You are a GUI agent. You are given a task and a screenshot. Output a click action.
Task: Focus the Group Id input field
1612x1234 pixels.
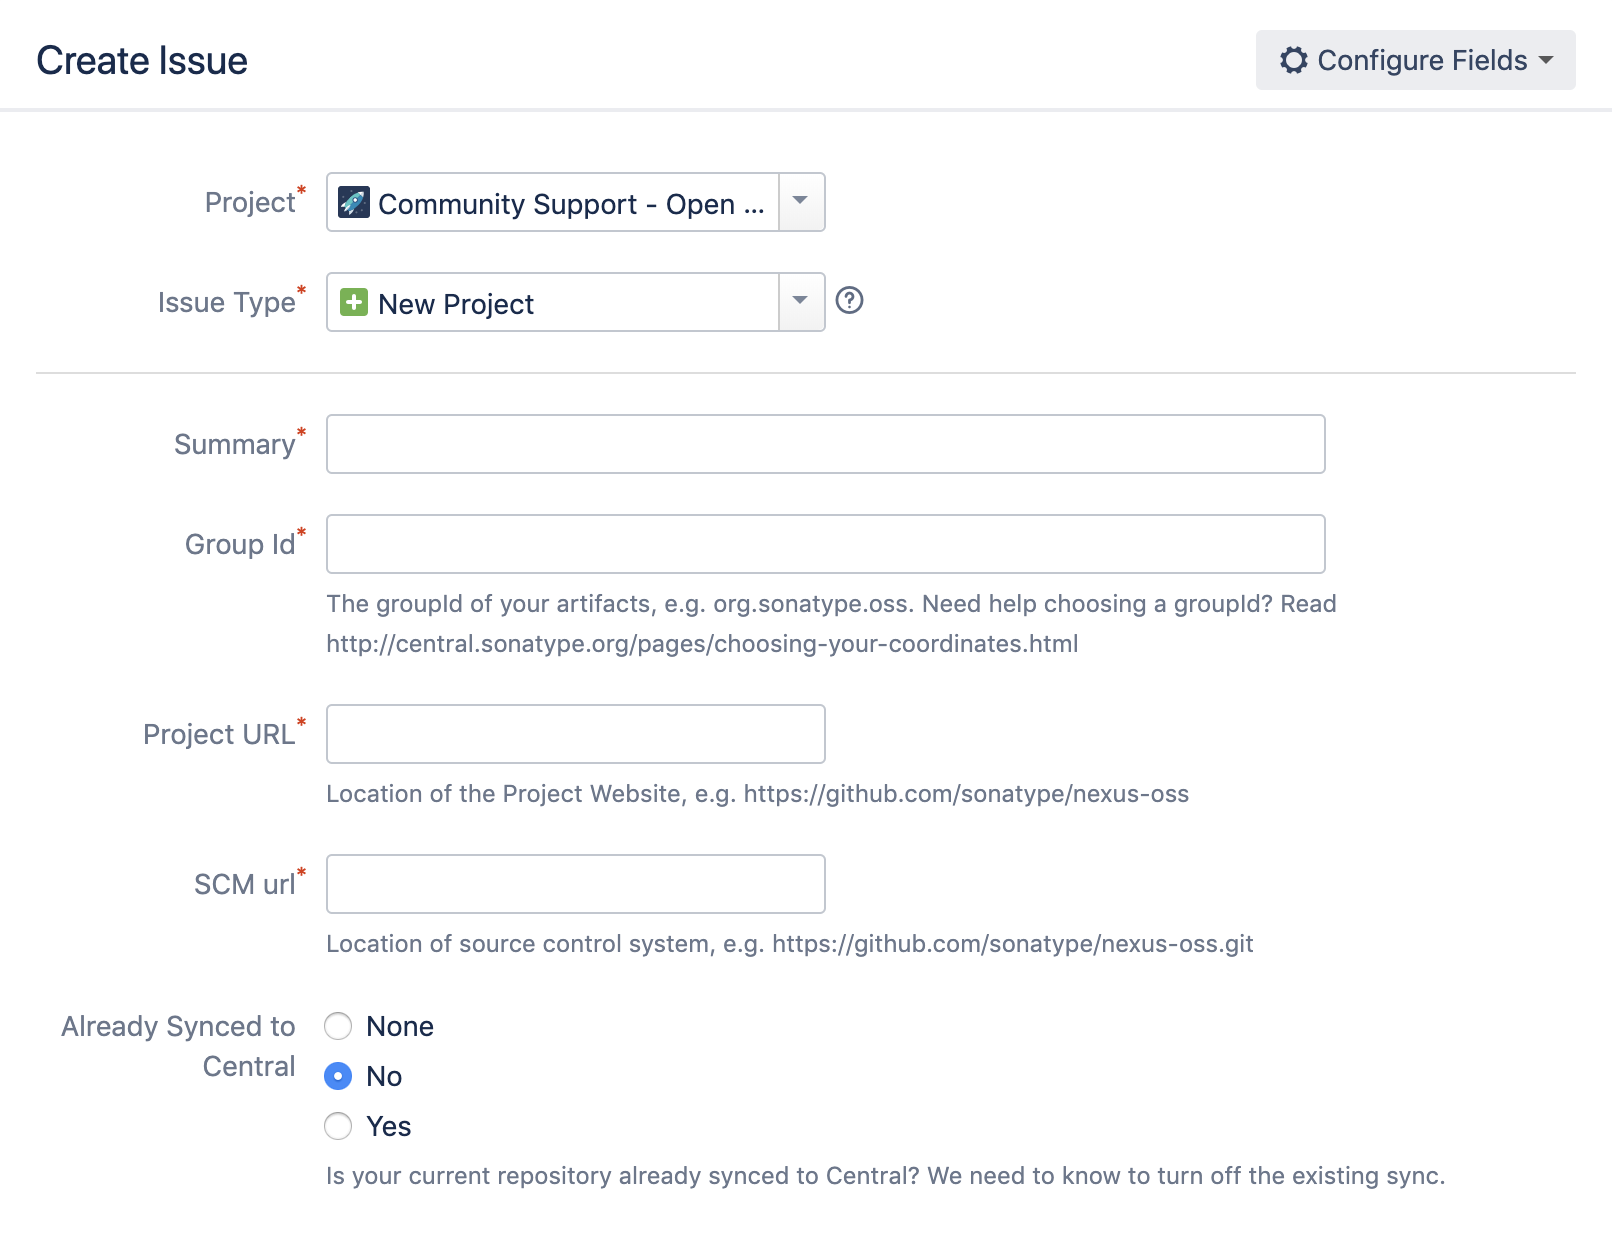click(825, 544)
